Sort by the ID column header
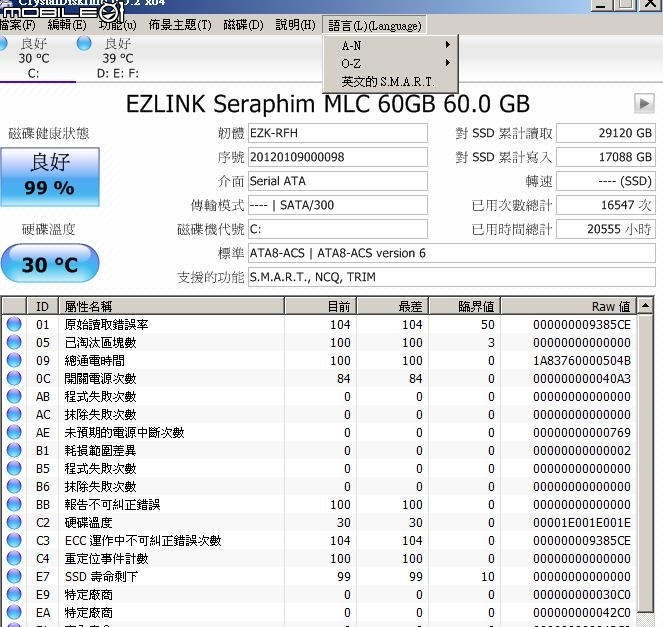This screenshot has height=627, width=663. click(x=42, y=306)
